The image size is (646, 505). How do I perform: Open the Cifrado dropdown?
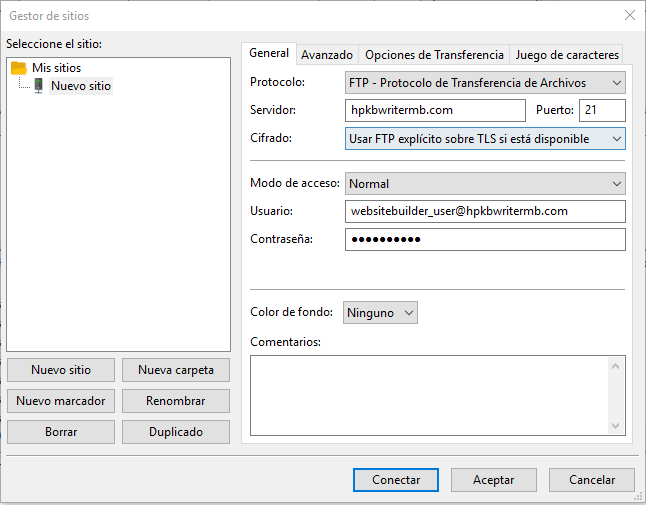click(x=485, y=139)
